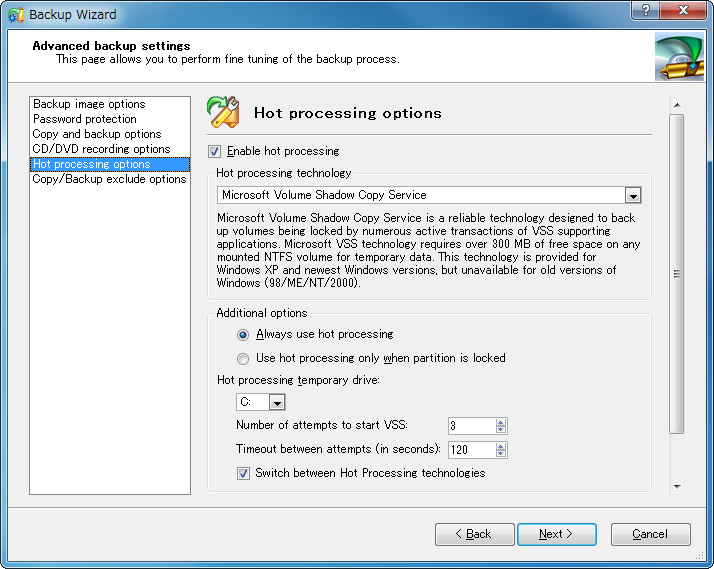Open Backup image options page

[89, 104]
